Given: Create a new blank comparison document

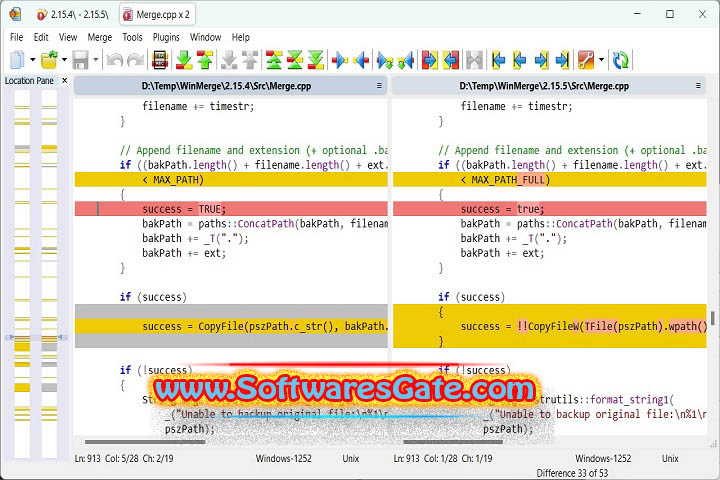Looking at the screenshot, I should pyautogui.click(x=17, y=60).
